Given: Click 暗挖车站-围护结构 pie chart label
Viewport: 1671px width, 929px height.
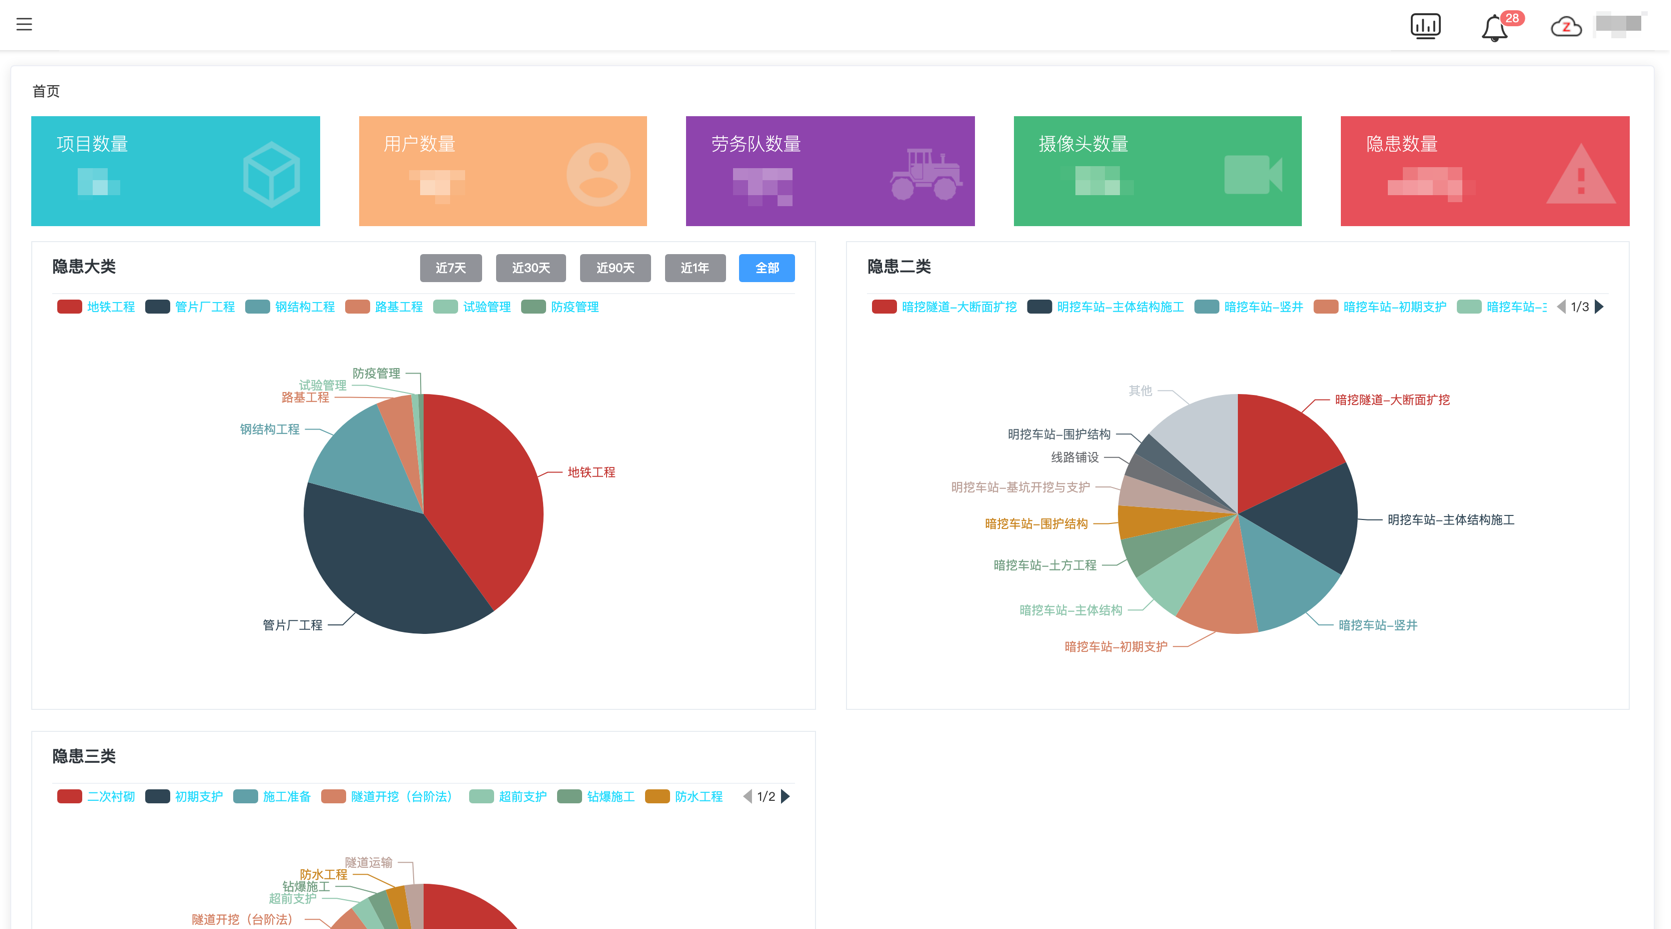Looking at the screenshot, I should coord(1036,524).
